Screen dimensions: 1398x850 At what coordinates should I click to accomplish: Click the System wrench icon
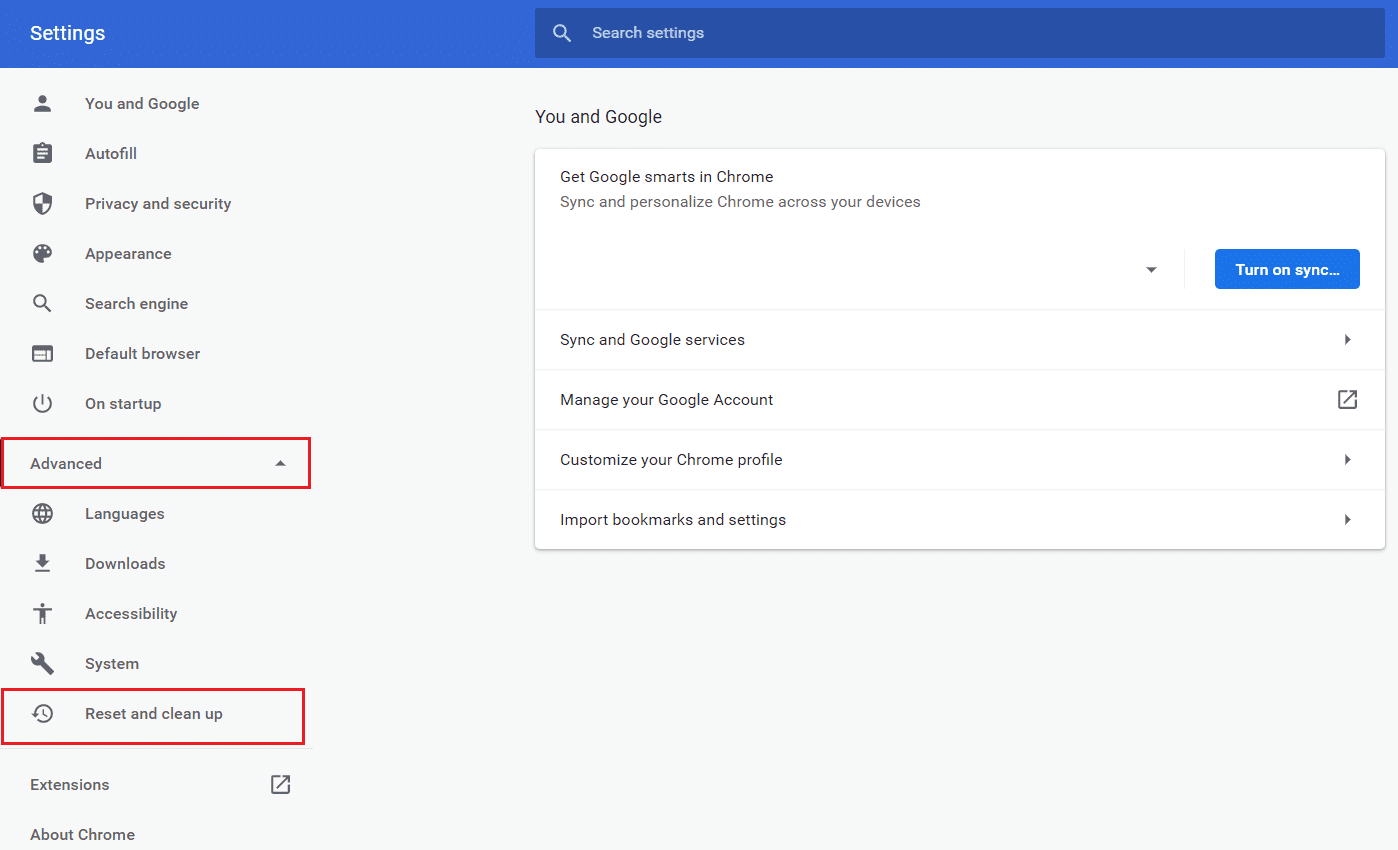click(x=42, y=663)
